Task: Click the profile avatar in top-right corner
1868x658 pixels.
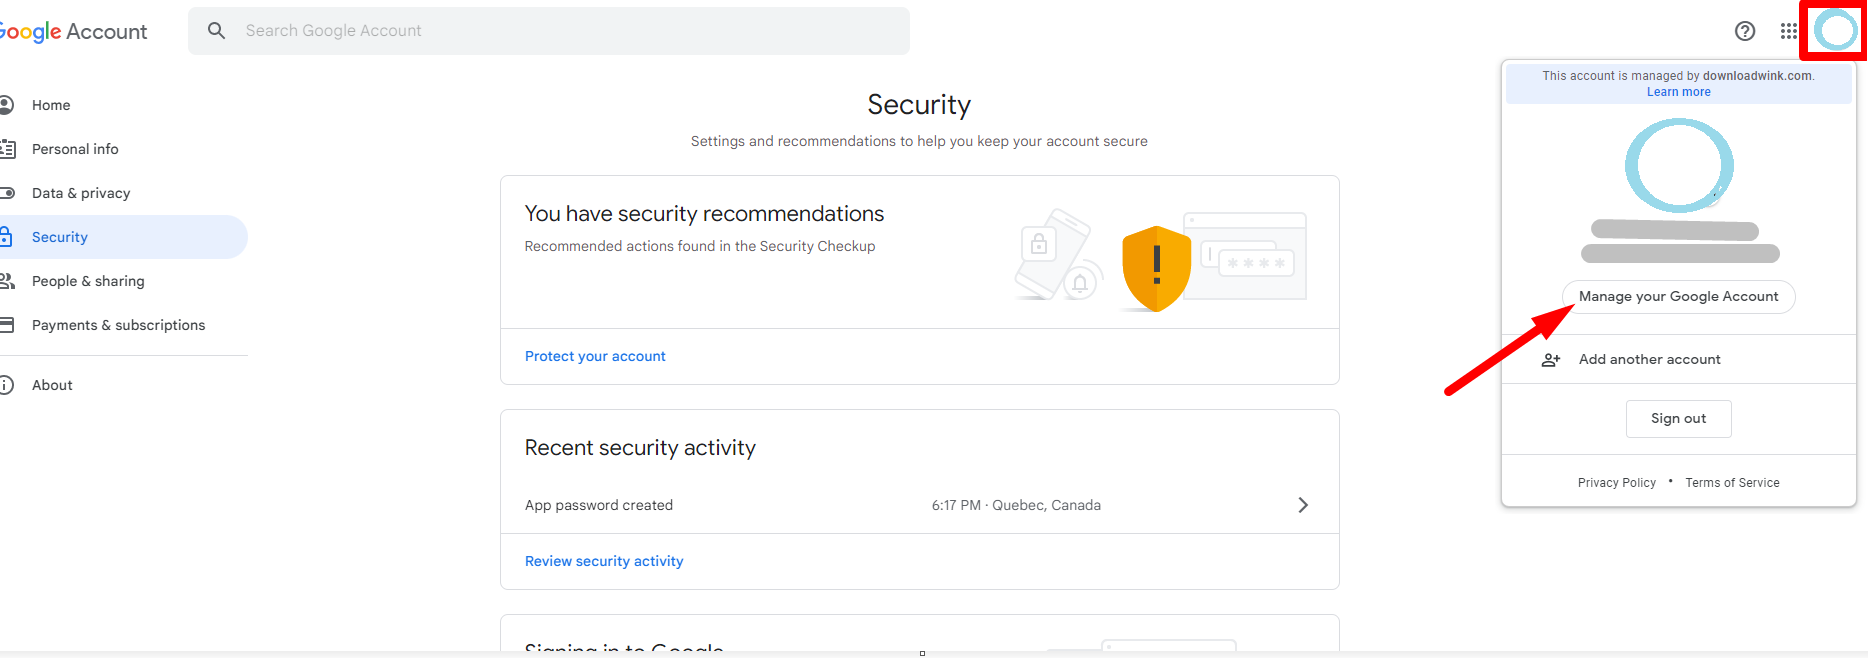Action: point(1836,31)
